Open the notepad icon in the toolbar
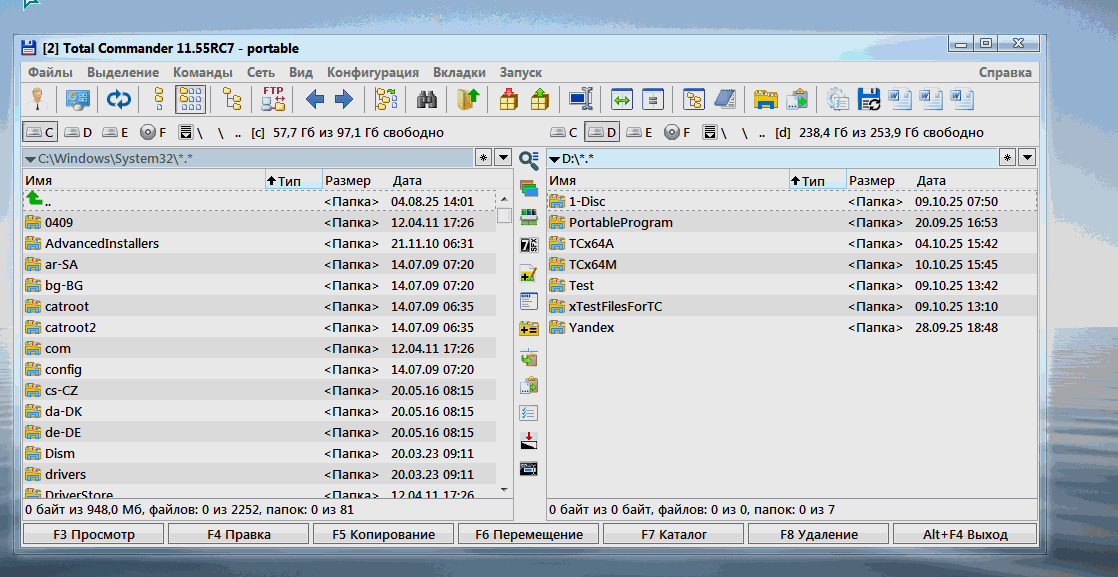The height and width of the screenshot is (577, 1118). (x=724, y=100)
